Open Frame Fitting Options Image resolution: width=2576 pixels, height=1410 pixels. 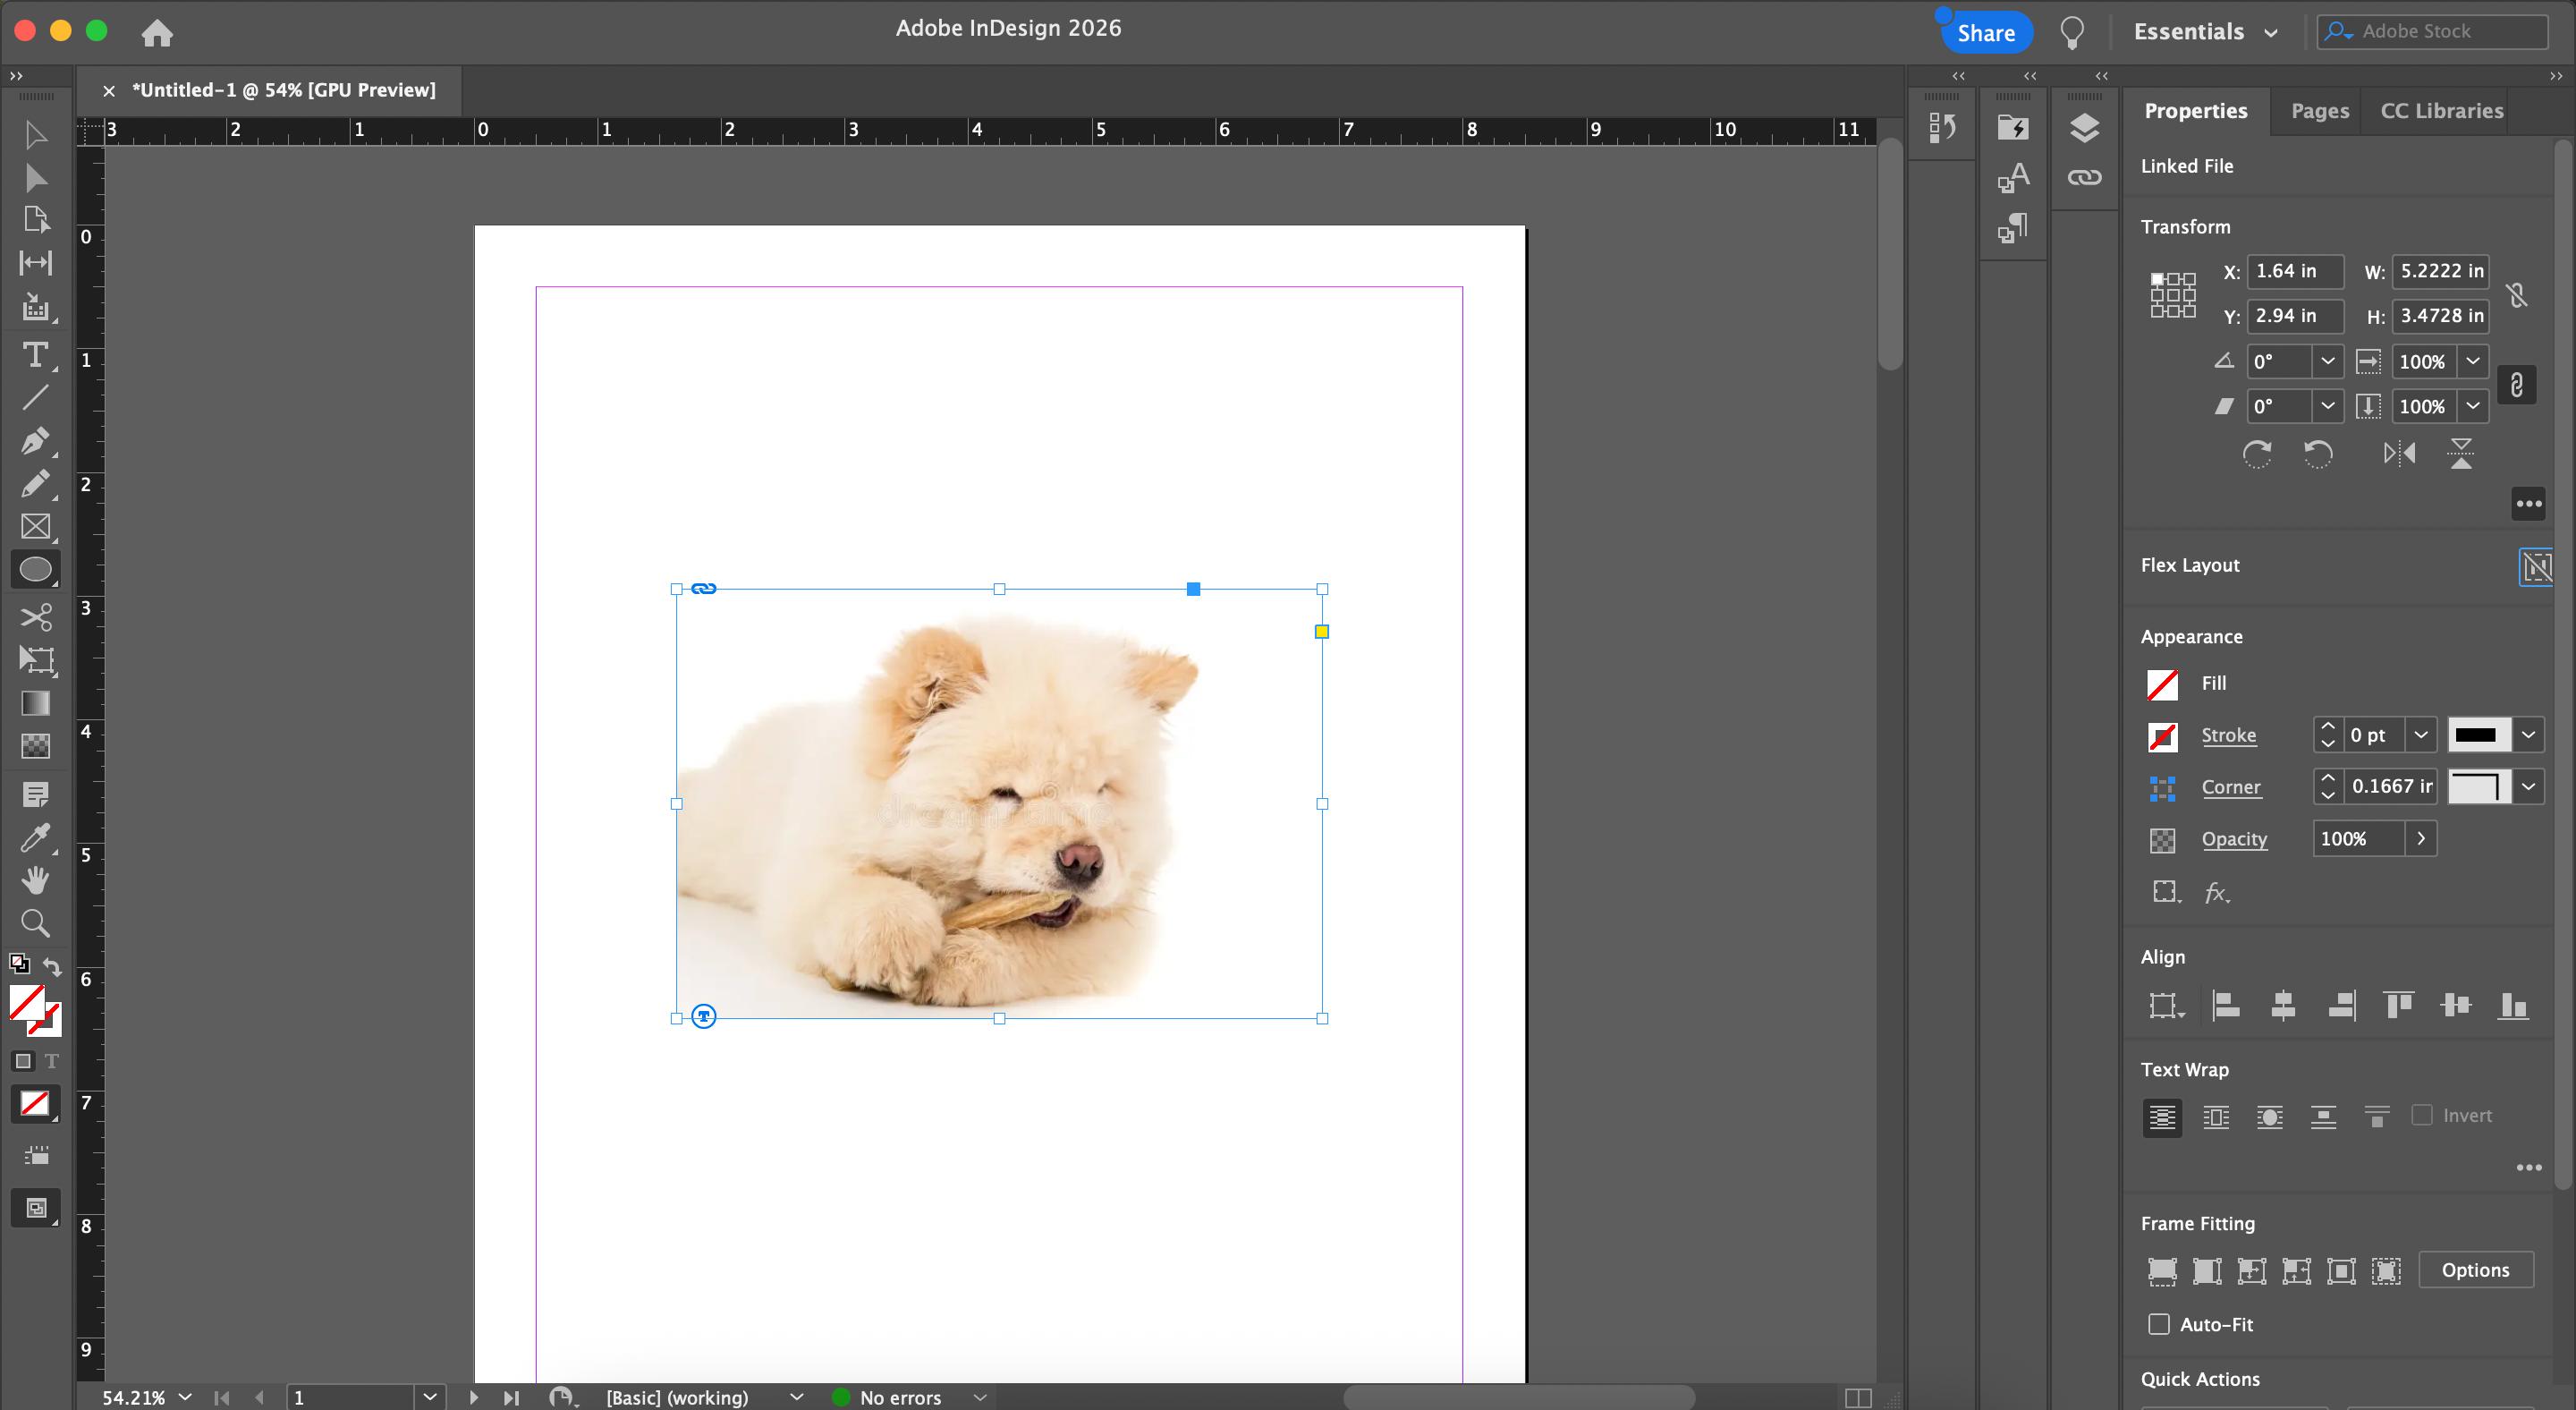tap(2475, 1270)
